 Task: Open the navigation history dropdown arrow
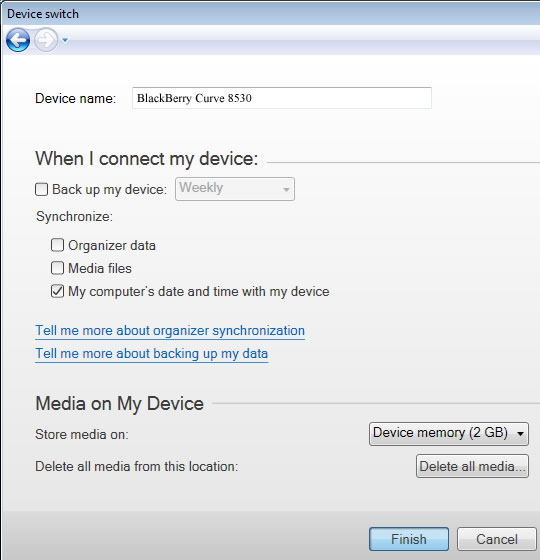tap(65, 40)
